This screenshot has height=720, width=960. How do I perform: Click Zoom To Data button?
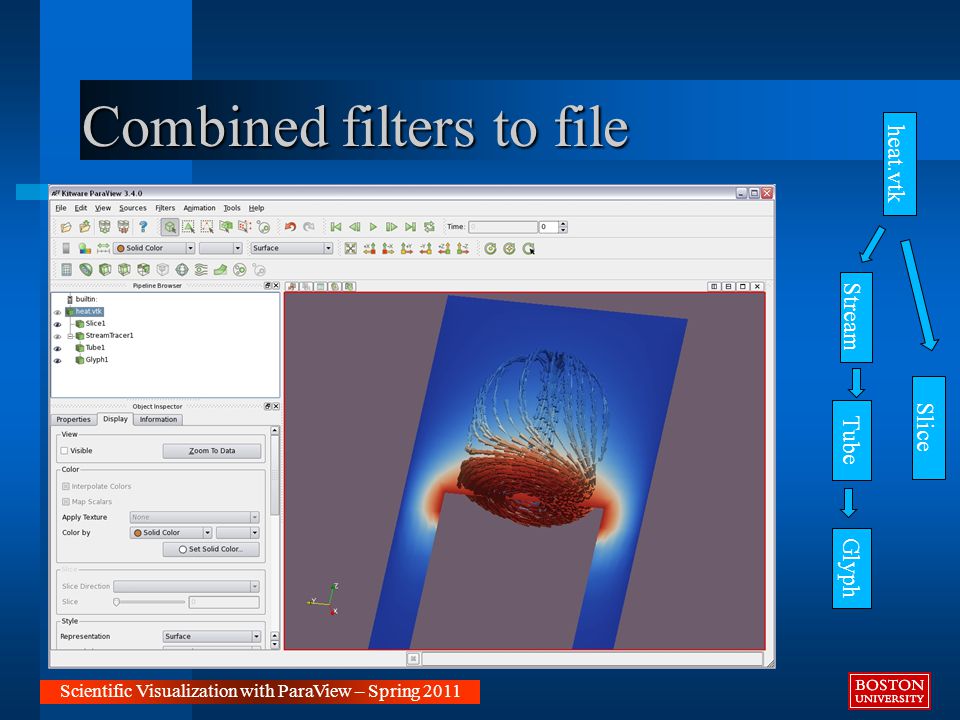pos(212,451)
